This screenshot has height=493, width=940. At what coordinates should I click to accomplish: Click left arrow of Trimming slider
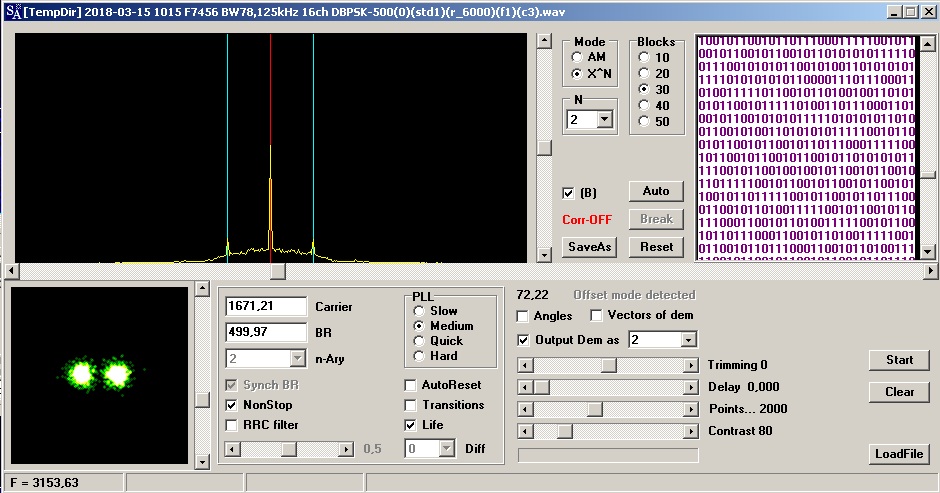[x=525, y=365]
